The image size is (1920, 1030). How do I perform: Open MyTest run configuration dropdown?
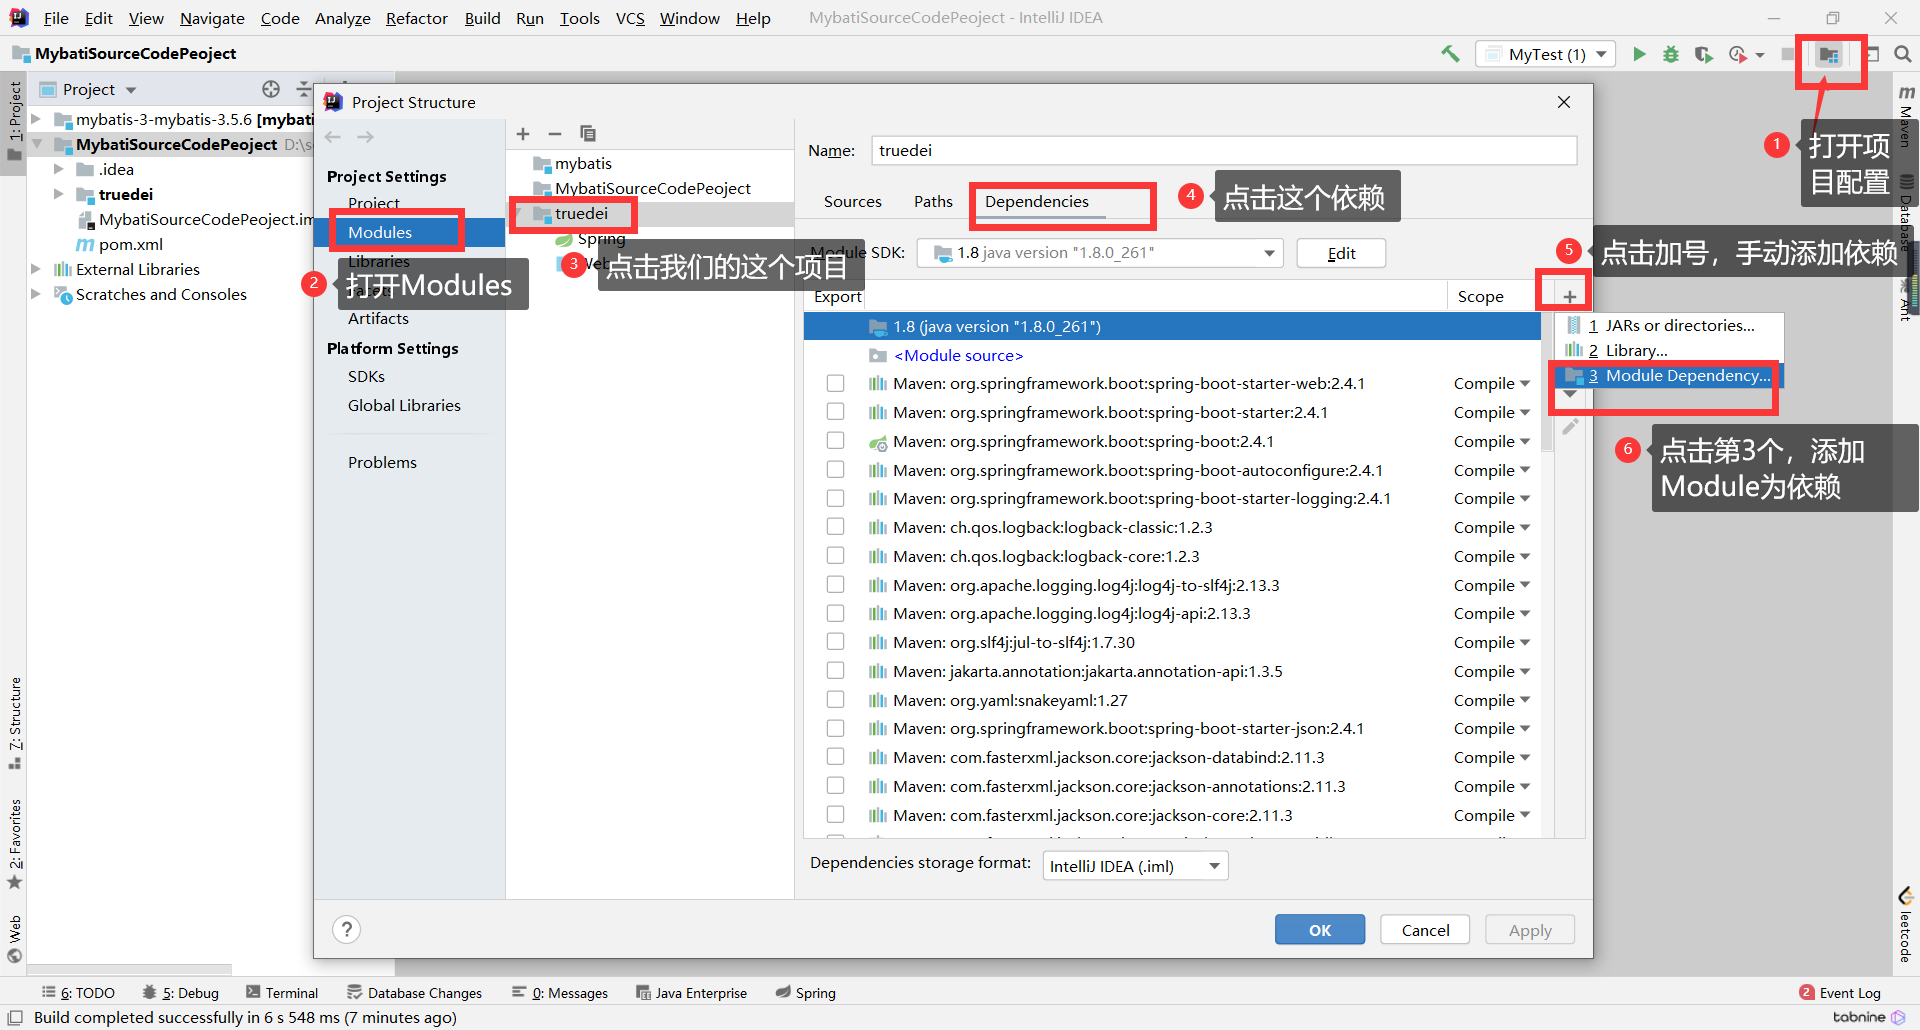pyautogui.click(x=1546, y=54)
